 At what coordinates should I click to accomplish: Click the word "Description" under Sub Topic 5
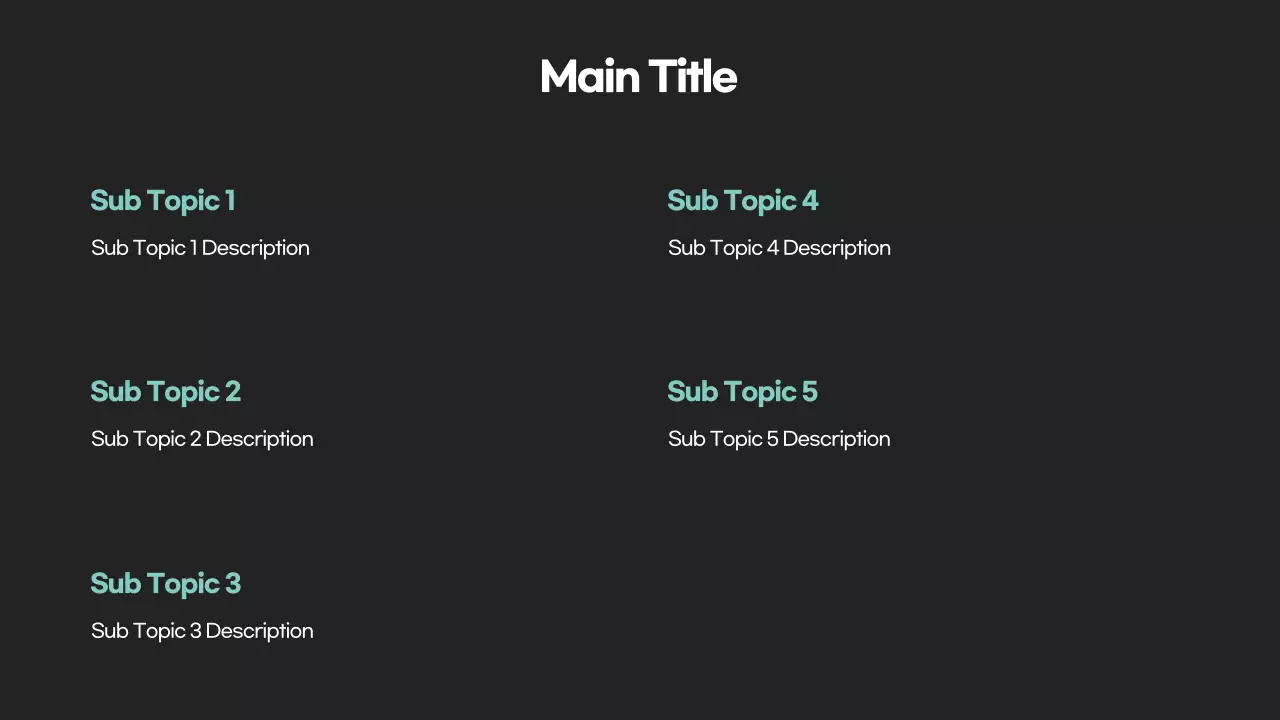pos(837,439)
